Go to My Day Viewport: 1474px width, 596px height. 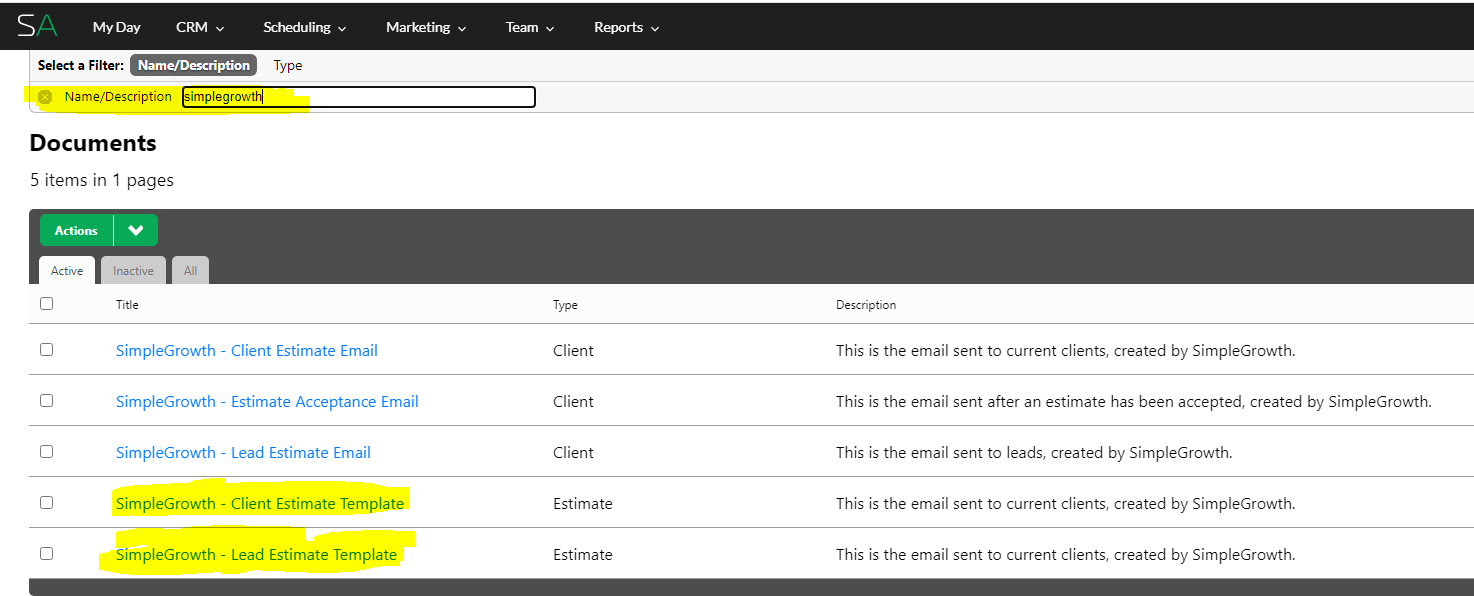pyautogui.click(x=117, y=27)
